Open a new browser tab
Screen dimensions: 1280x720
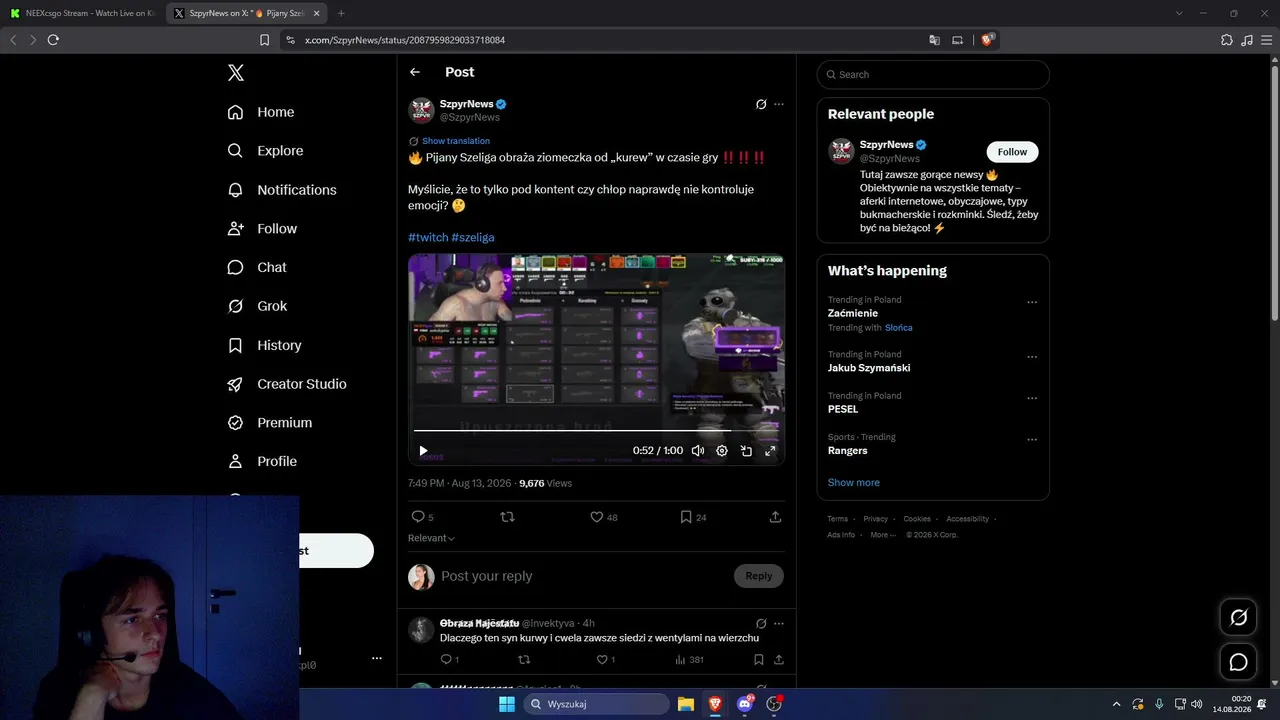pyautogui.click(x=341, y=13)
